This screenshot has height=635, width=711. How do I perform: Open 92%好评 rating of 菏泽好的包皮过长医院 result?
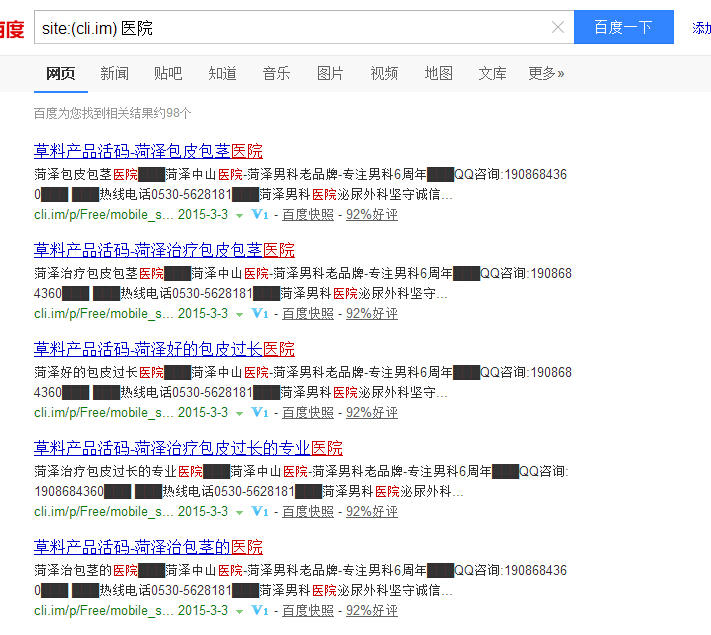point(372,412)
